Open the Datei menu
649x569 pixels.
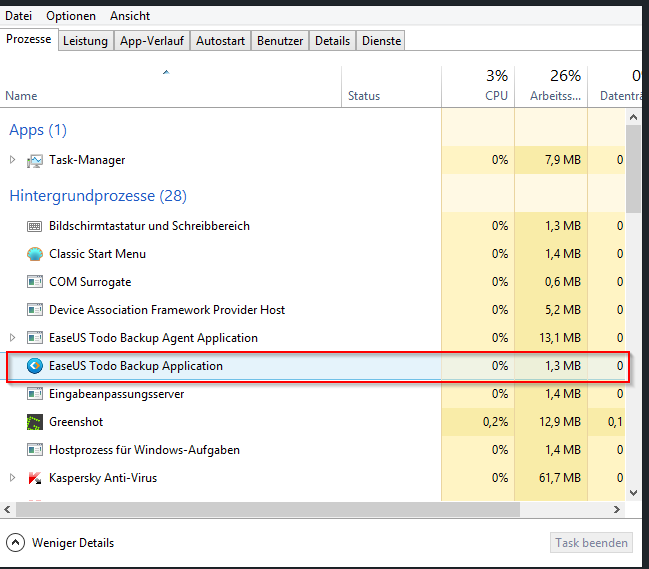tap(18, 16)
